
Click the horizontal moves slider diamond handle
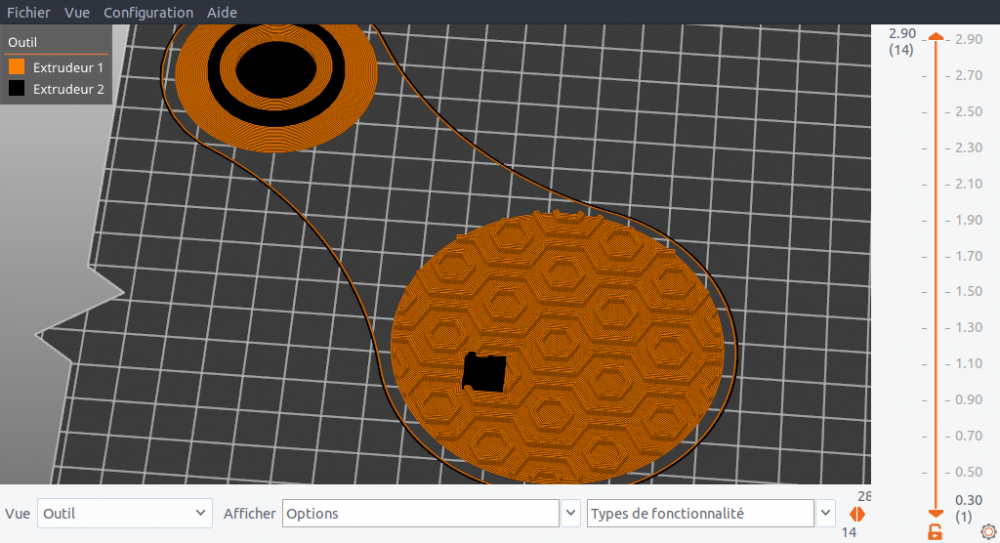click(x=857, y=514)
